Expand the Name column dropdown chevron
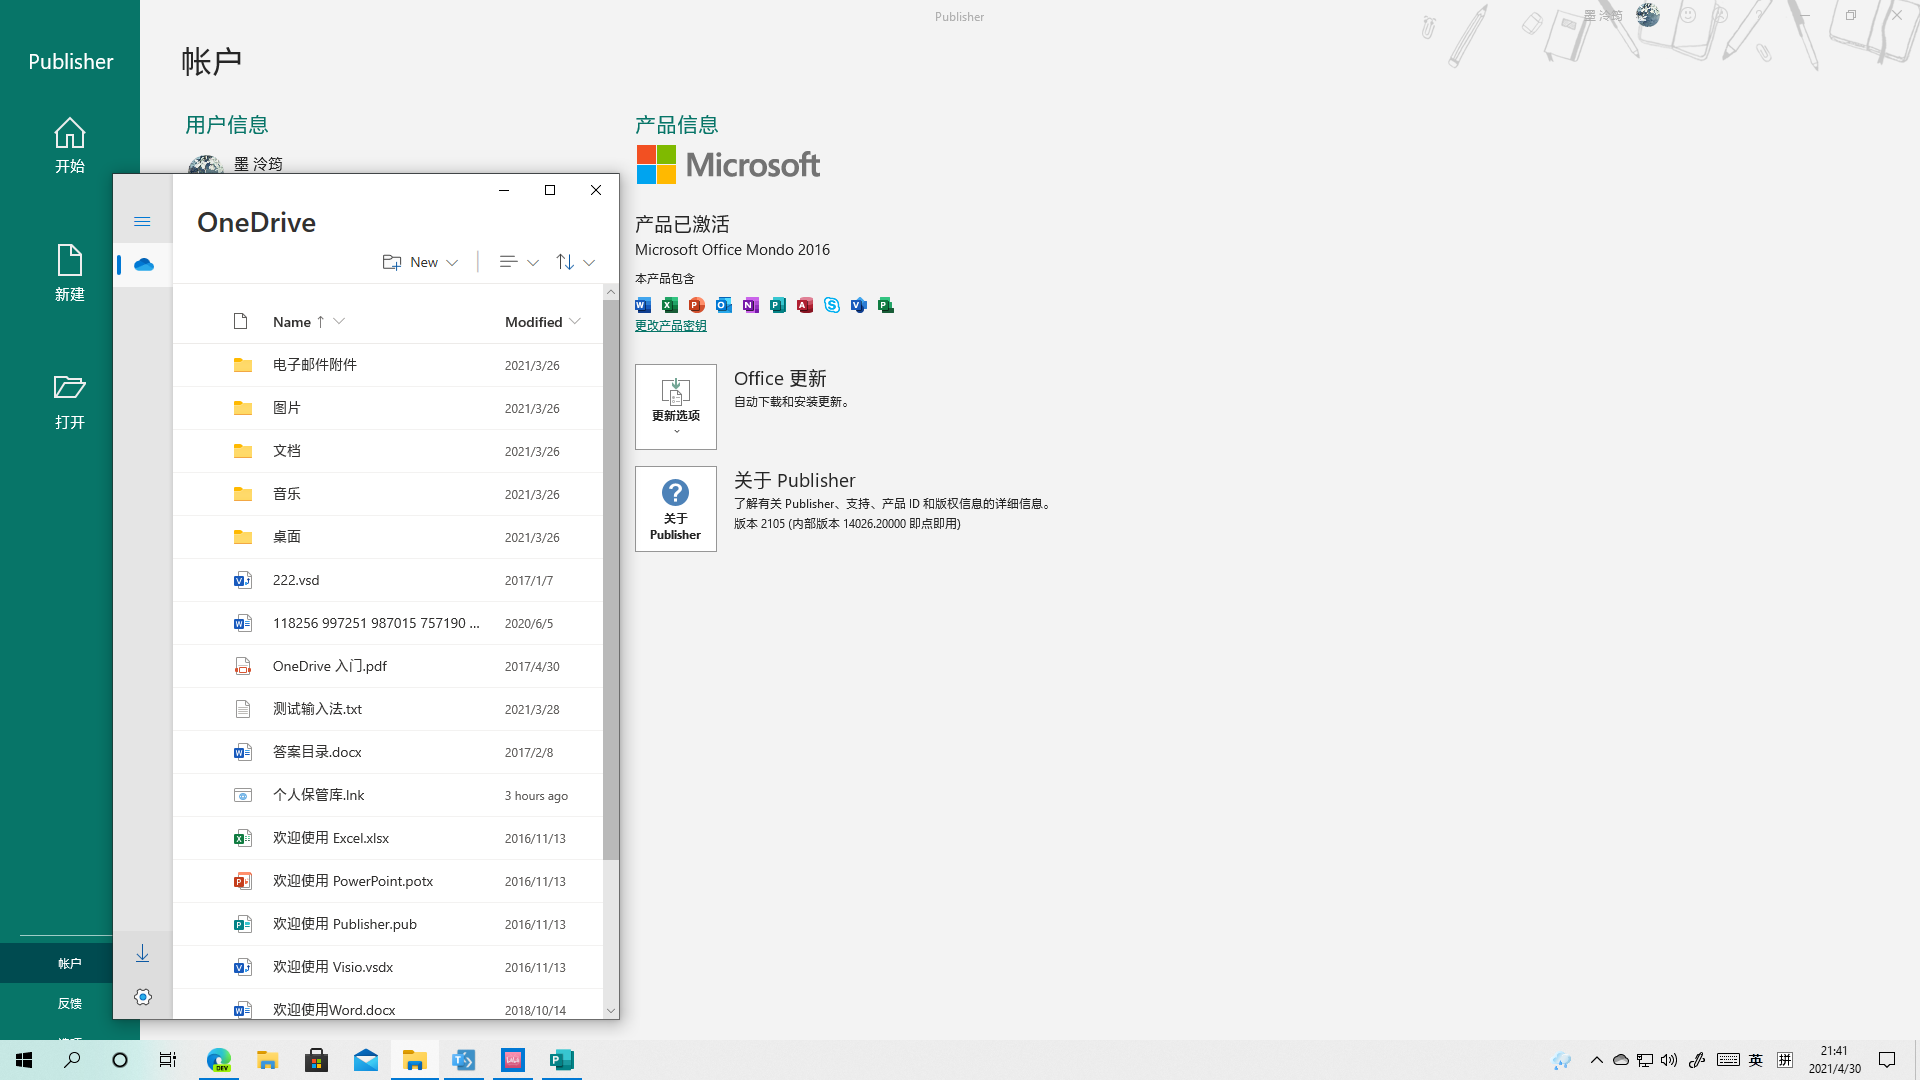1920x1080 pixels. click(x=339, y=321)
